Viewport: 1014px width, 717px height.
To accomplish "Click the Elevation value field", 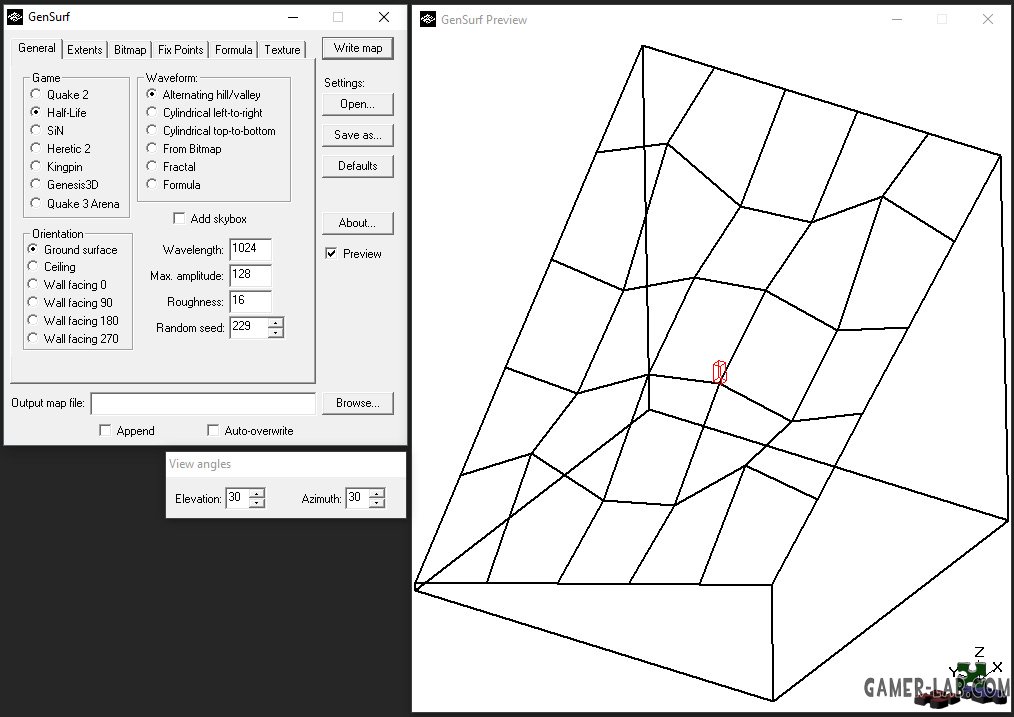I will 237,498.
